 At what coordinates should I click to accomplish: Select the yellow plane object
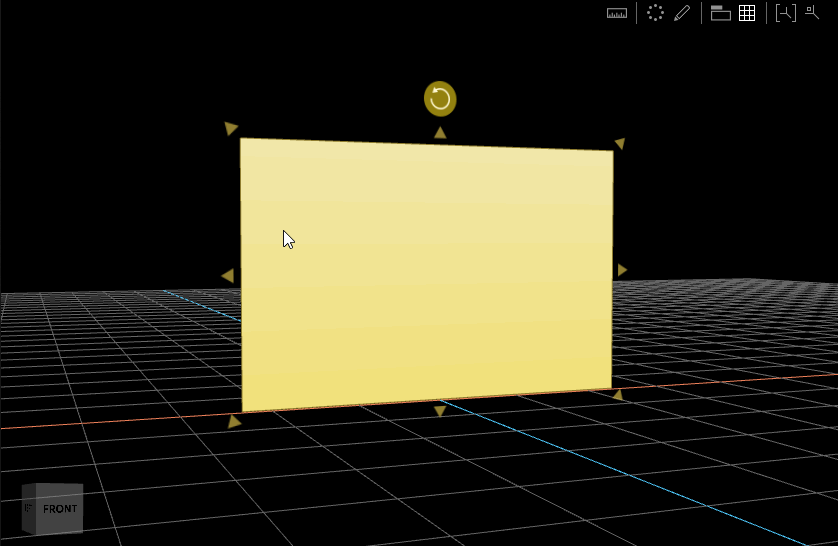426,275
